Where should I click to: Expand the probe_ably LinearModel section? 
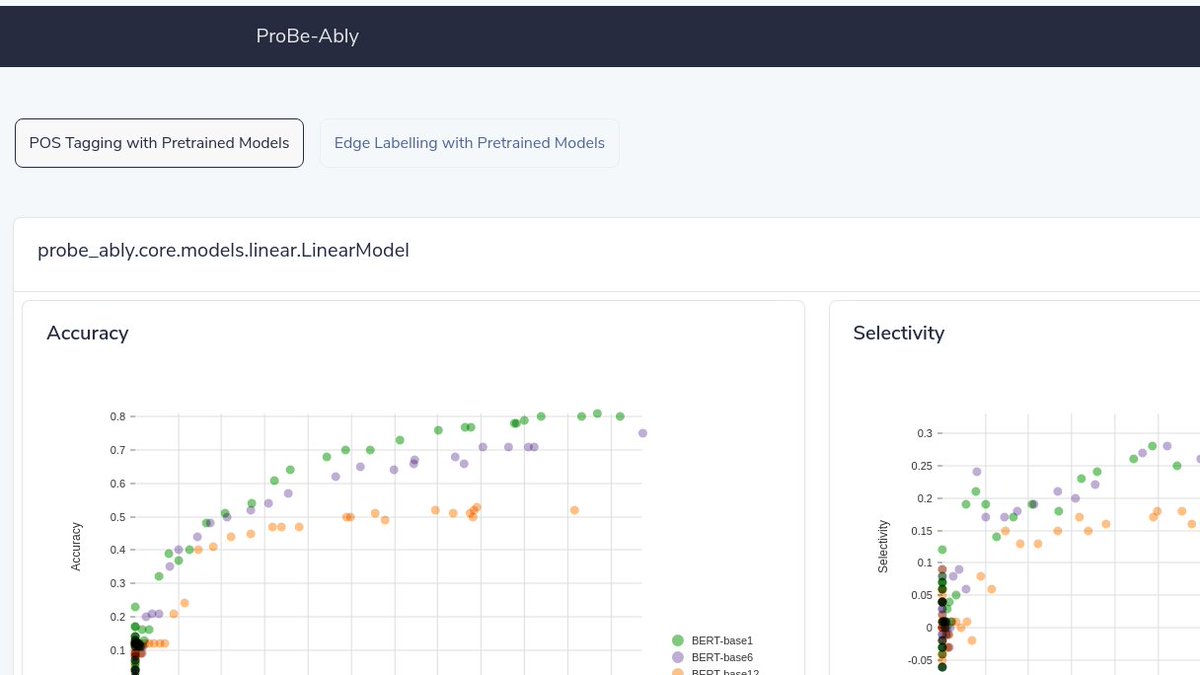[223, 250]
